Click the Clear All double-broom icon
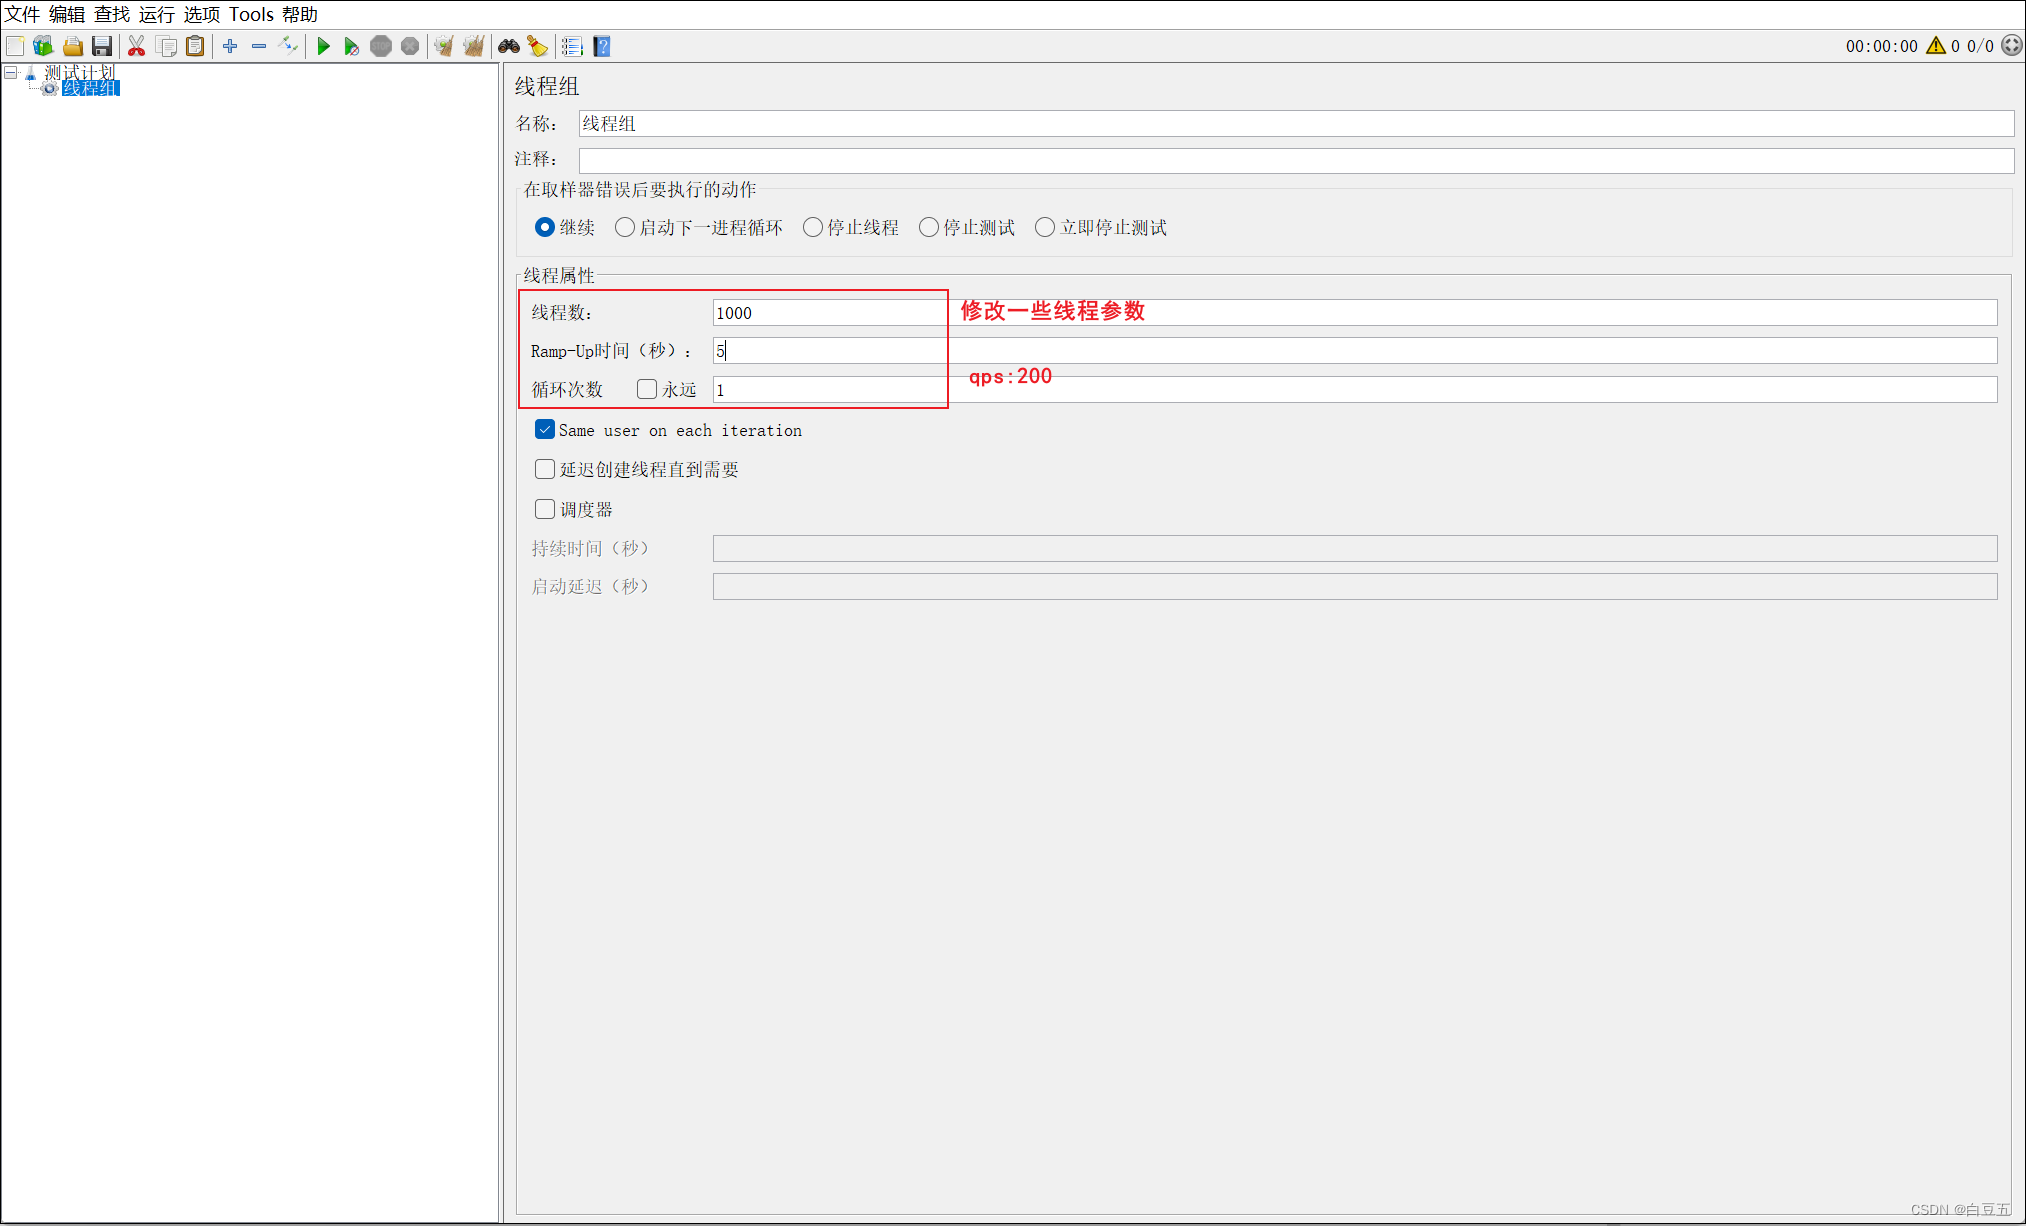This screenshot has height=1226, width=2026. (x=473, y=46)
